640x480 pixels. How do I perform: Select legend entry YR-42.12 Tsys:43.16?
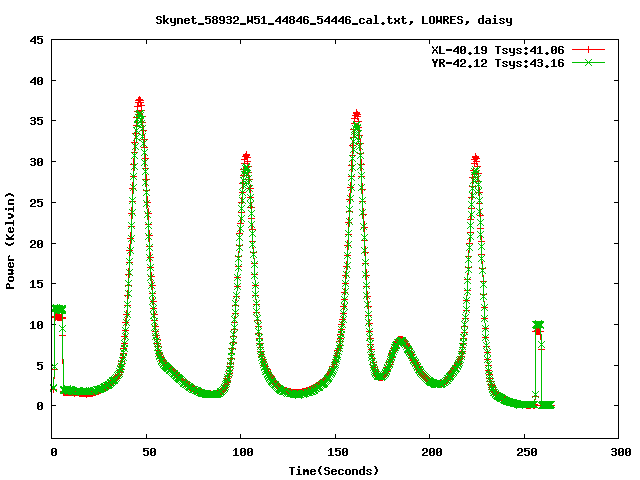pos(498,63)
